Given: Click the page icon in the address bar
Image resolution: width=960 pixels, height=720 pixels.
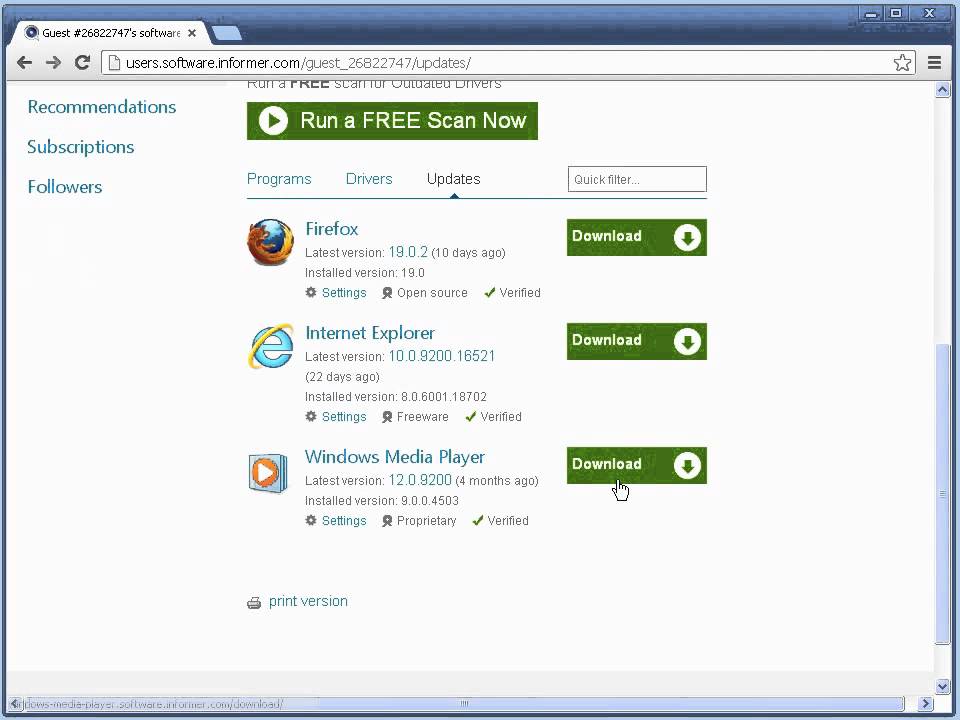Looking at the screenshot, I should coord(114,62).
